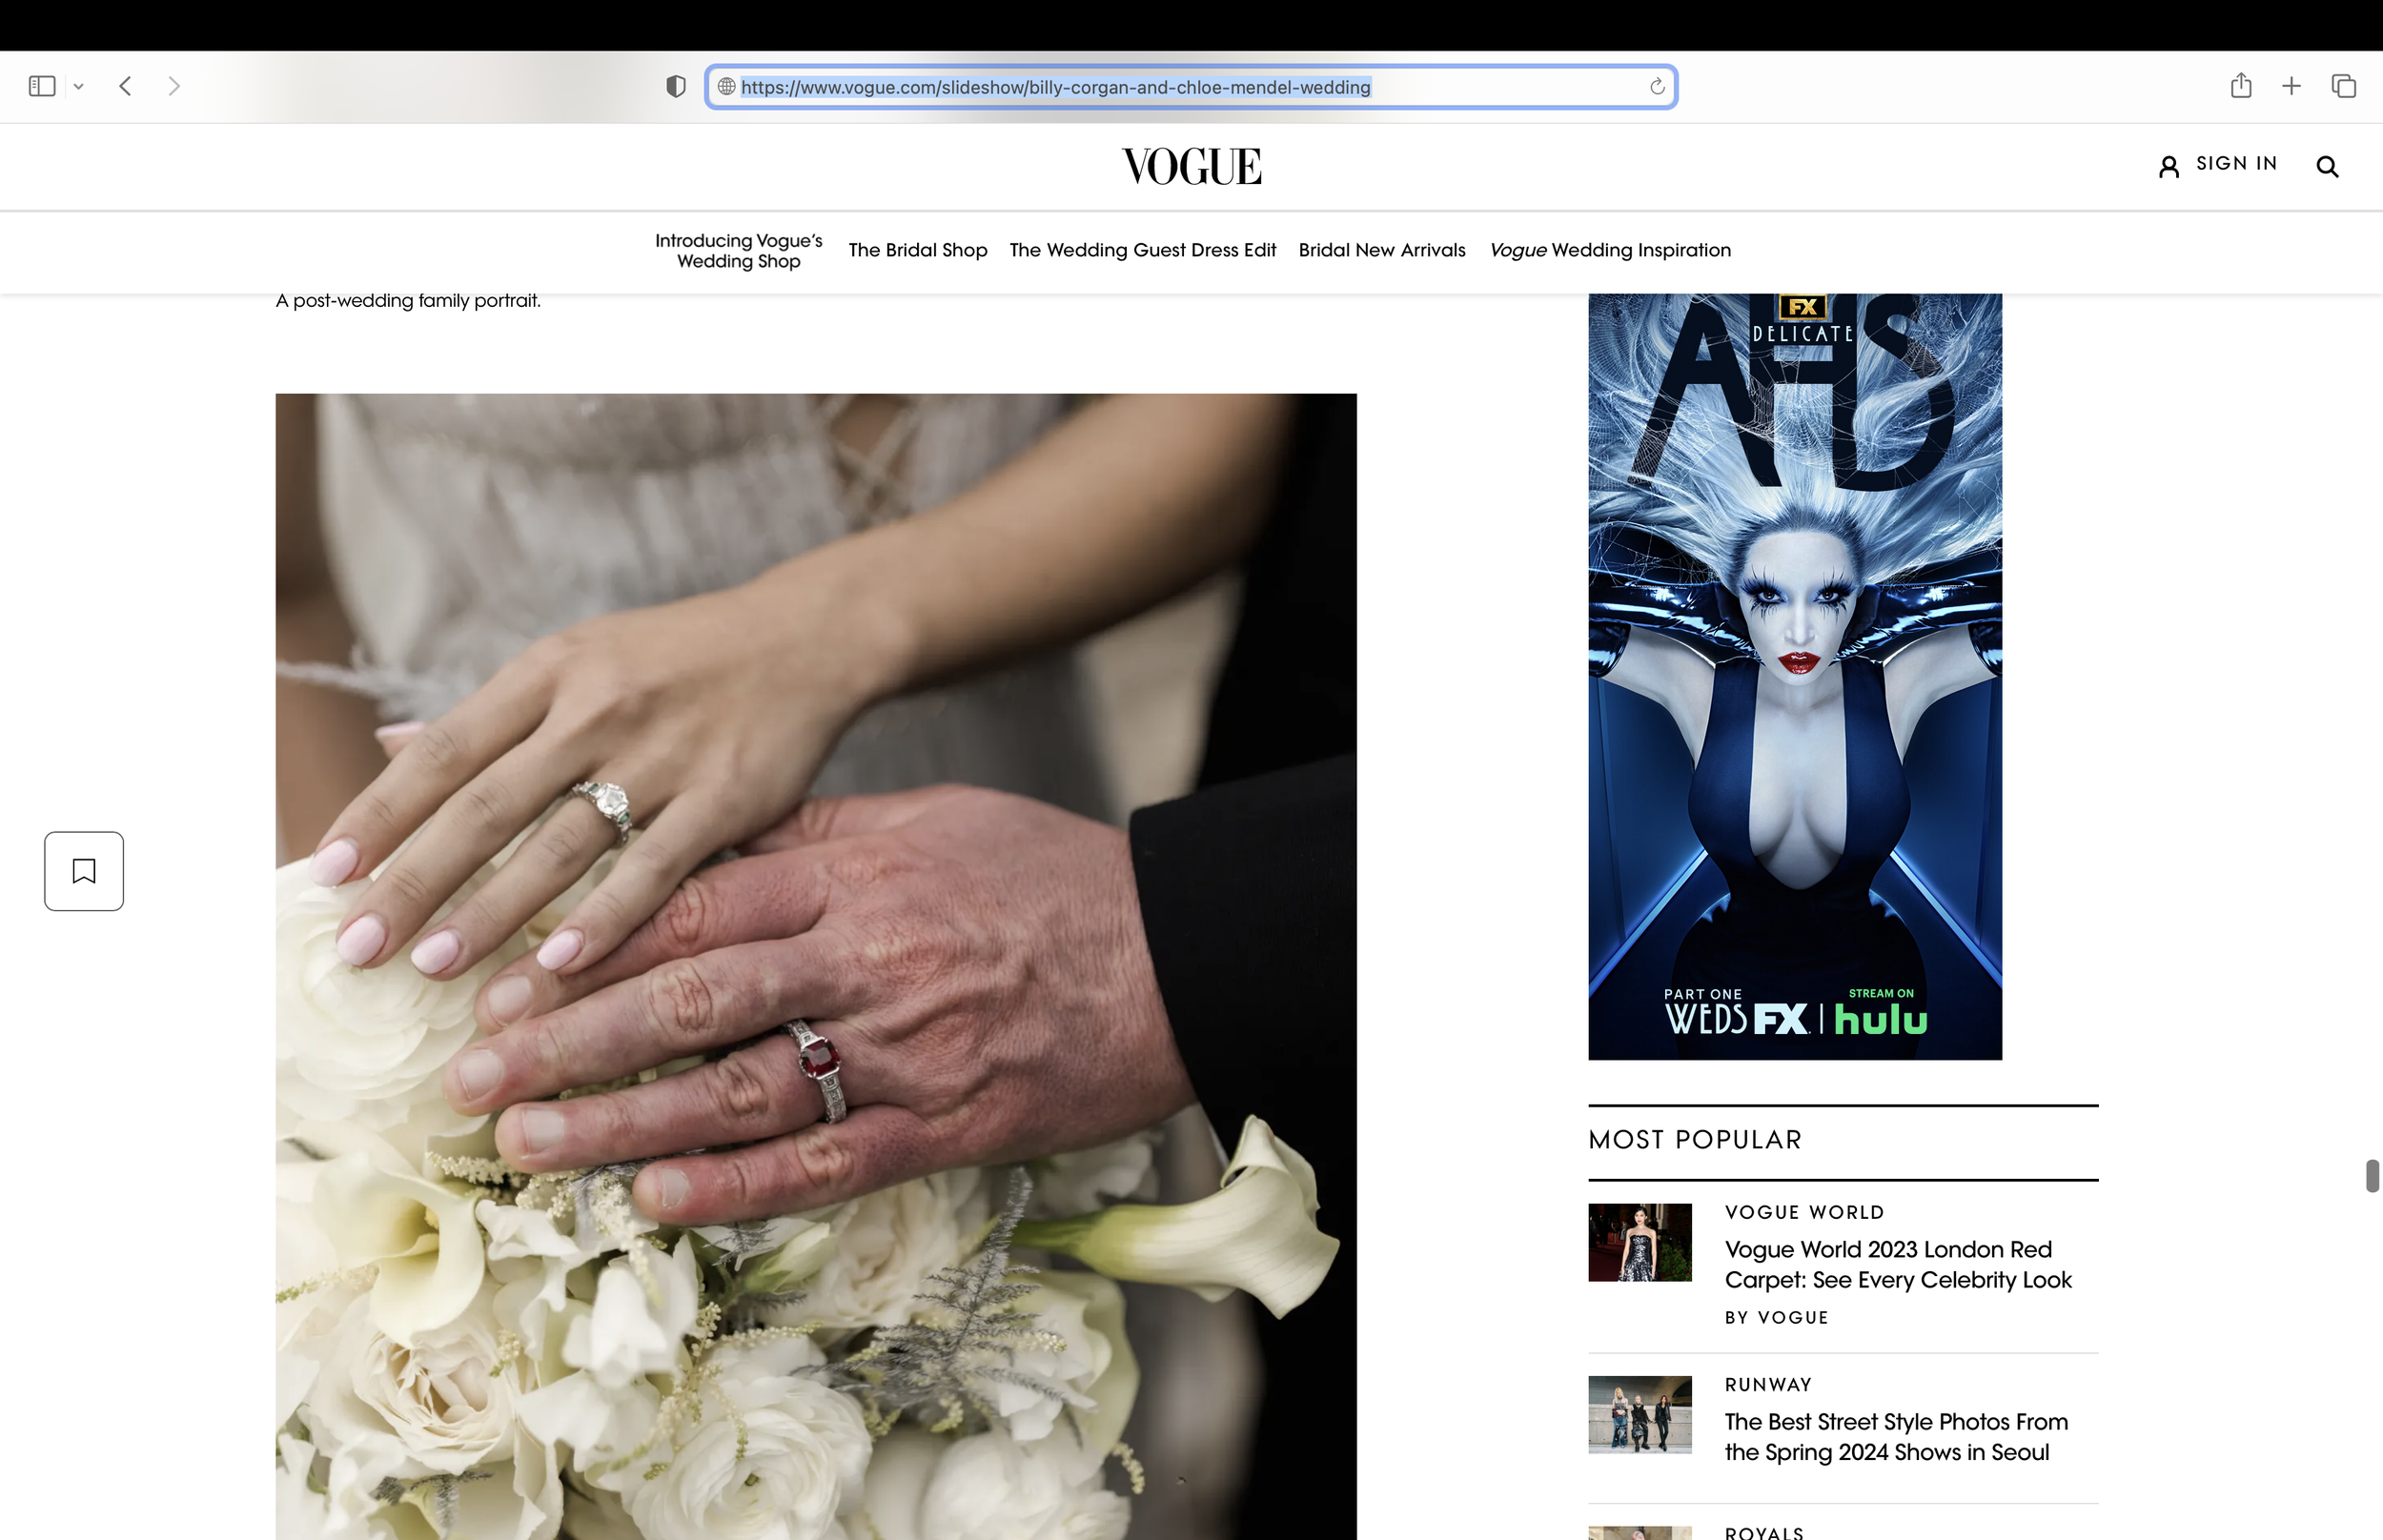Open Introducing Vogue's Wedding Shop menu item
This screenshot has width=2383, height=1540.
[x=738, y=251]
